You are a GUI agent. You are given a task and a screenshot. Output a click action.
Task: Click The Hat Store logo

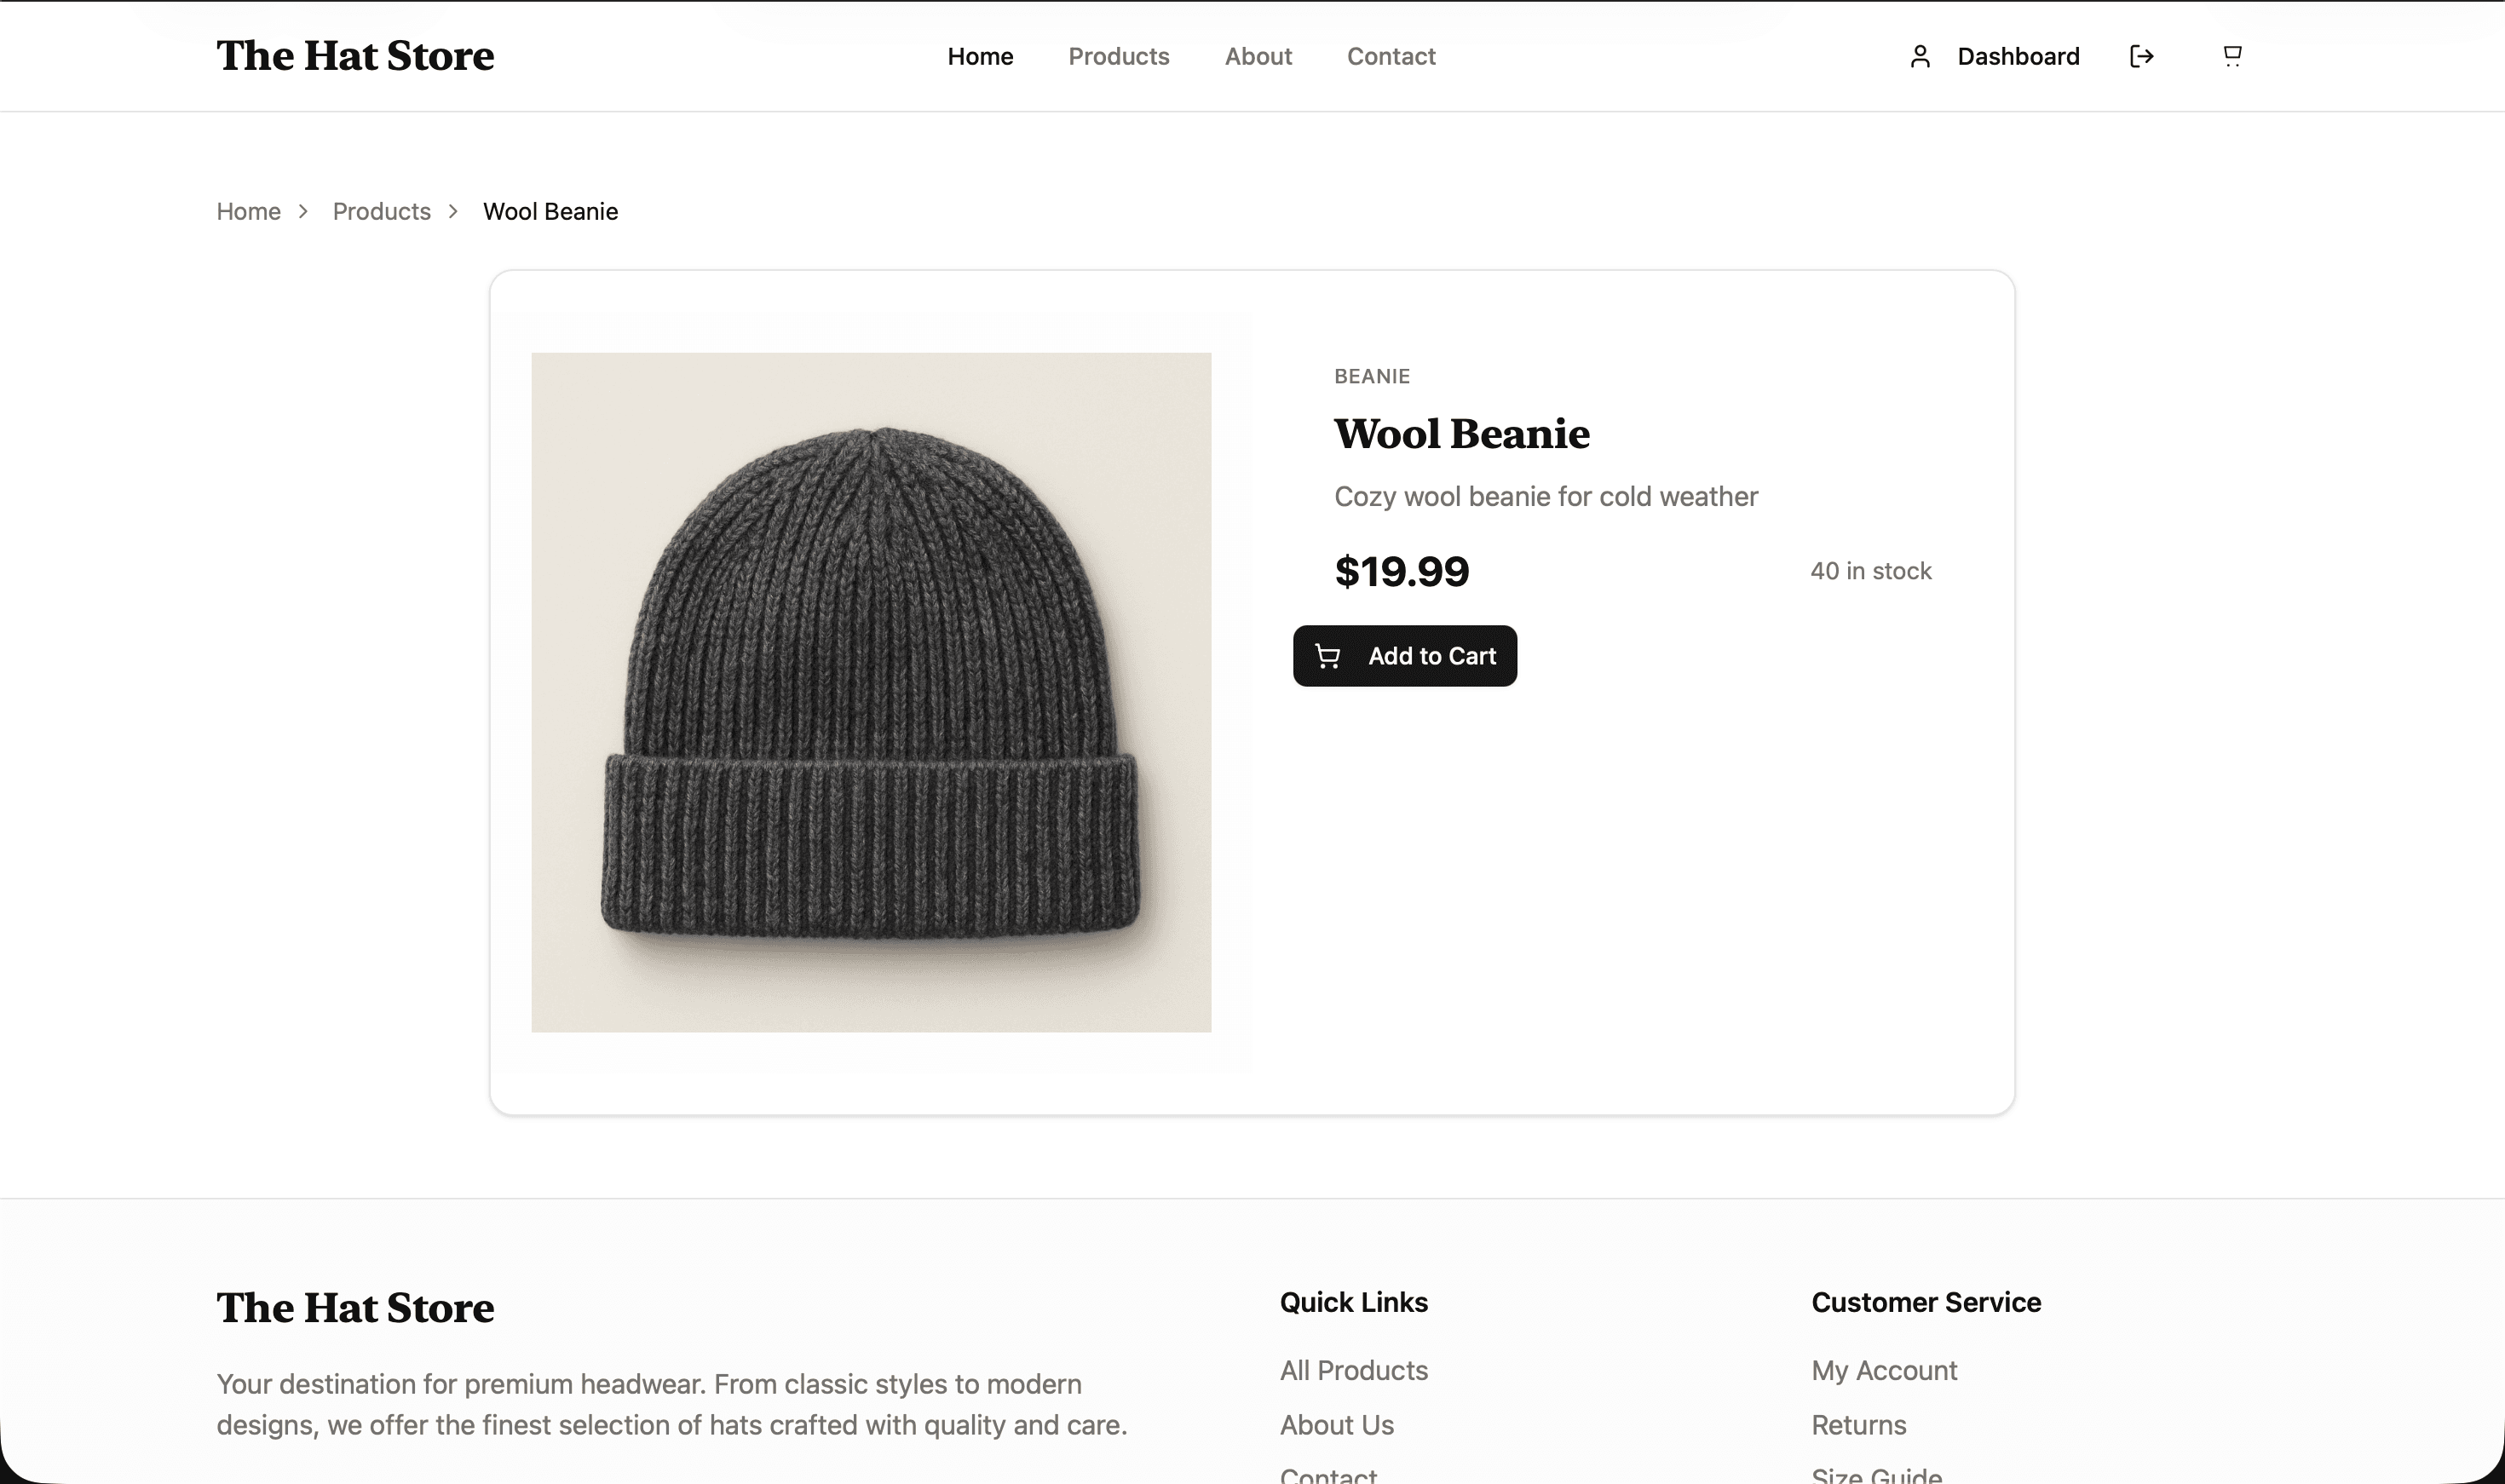pyautogui.click(x=354, y=56)
